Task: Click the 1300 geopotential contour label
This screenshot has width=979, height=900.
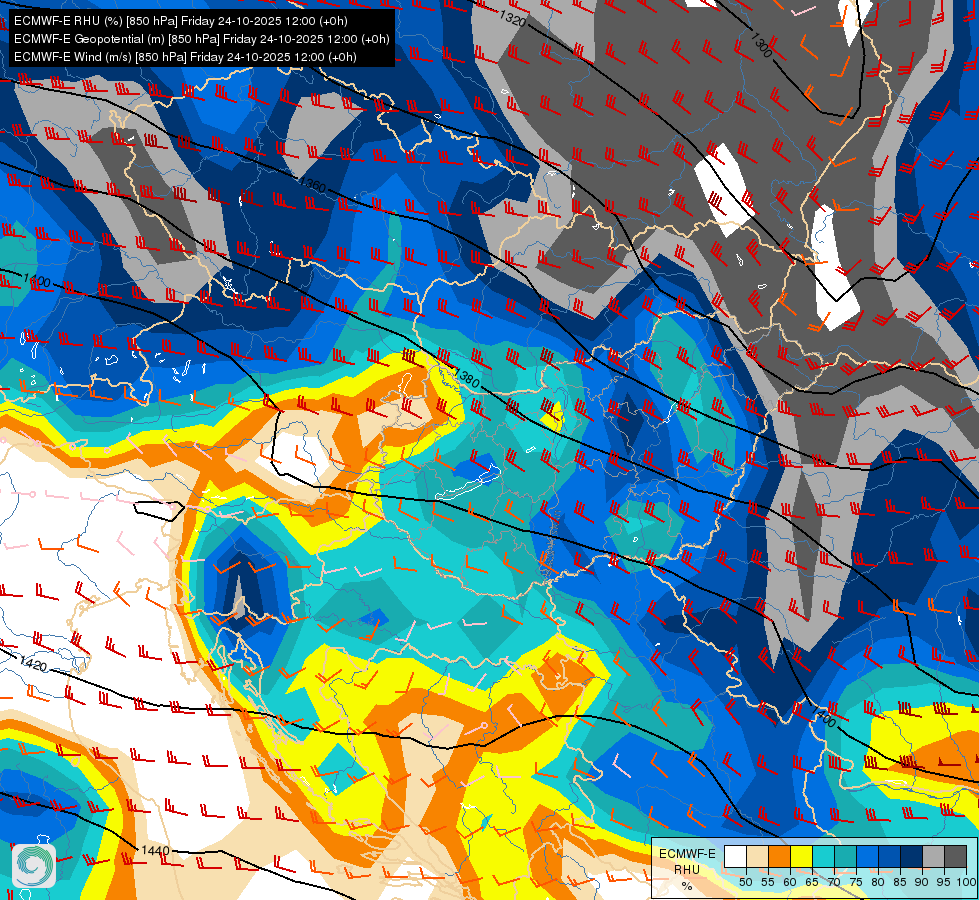Action: pyautogui.click(x=762, y=45)
